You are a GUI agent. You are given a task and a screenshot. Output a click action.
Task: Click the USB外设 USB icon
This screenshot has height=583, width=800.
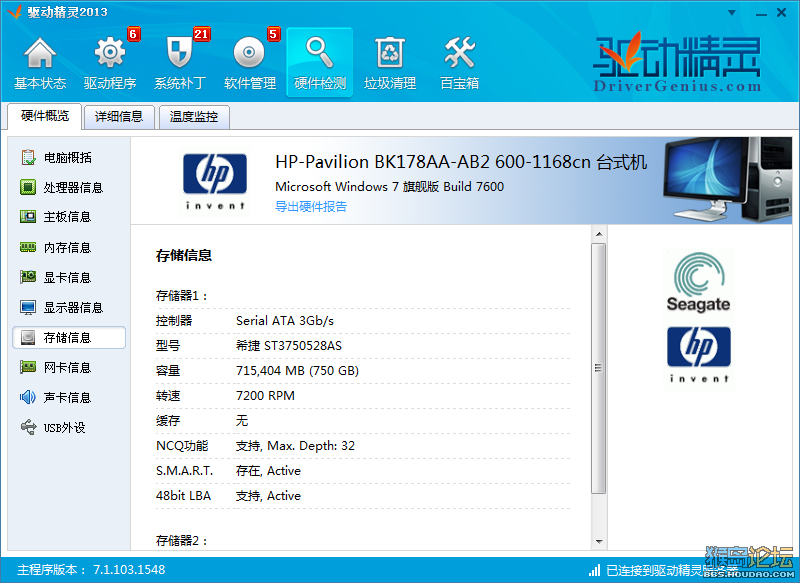[x=28, y=427]
